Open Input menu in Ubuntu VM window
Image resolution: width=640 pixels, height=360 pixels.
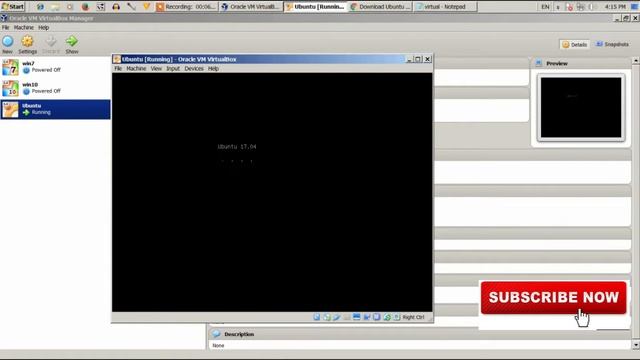point(173,69)
